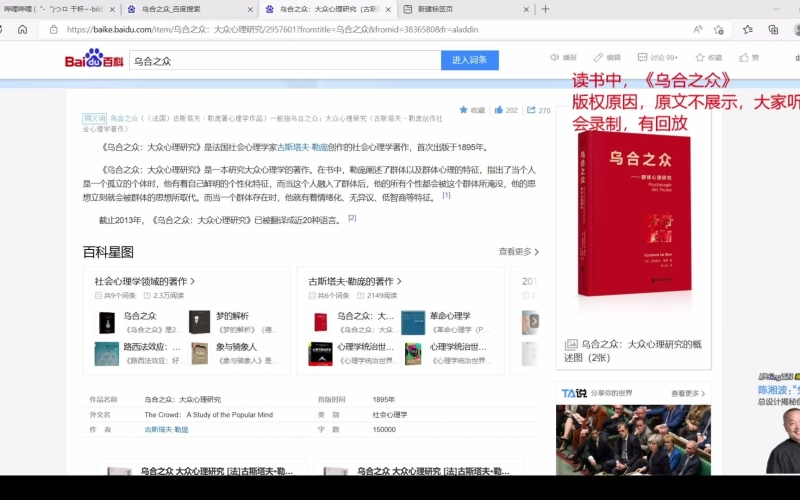Expand 古斯塔夫·勒庞的著作 collection
800x500 pixels.
tap(355, 281)
